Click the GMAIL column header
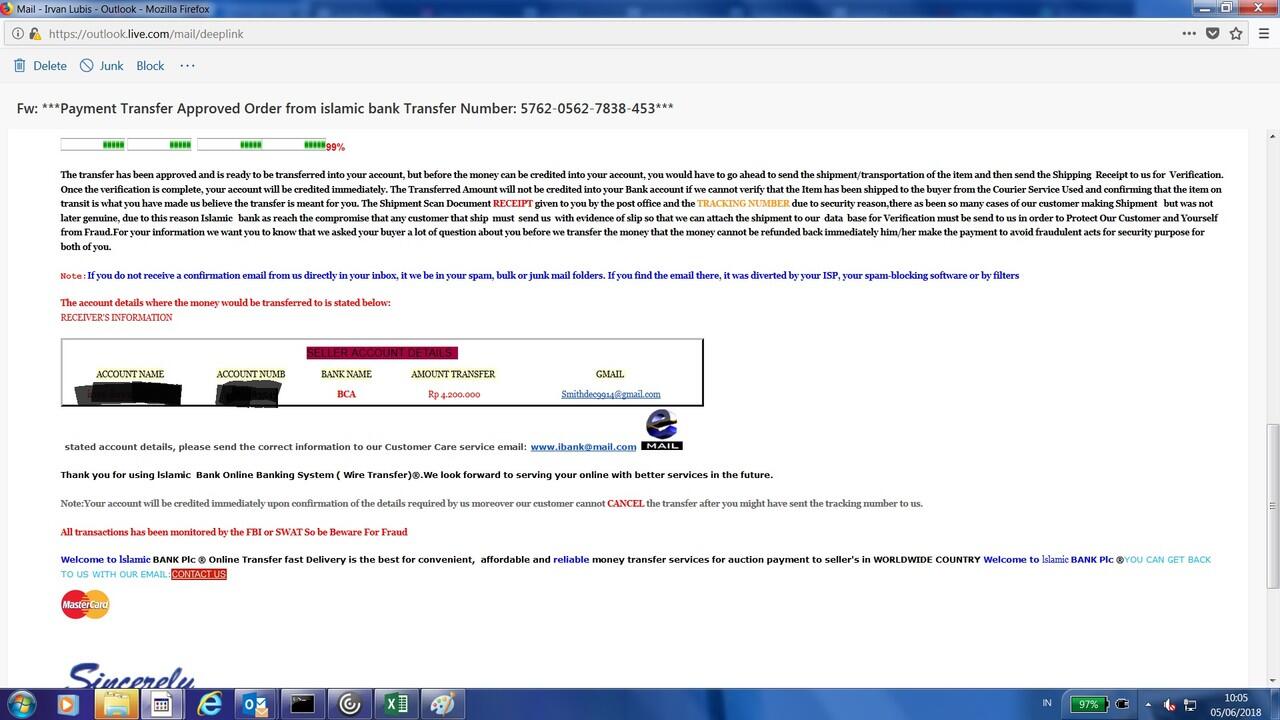This screenshot has width=1280, height=720. pyautogui.click(x=610, y=374)
